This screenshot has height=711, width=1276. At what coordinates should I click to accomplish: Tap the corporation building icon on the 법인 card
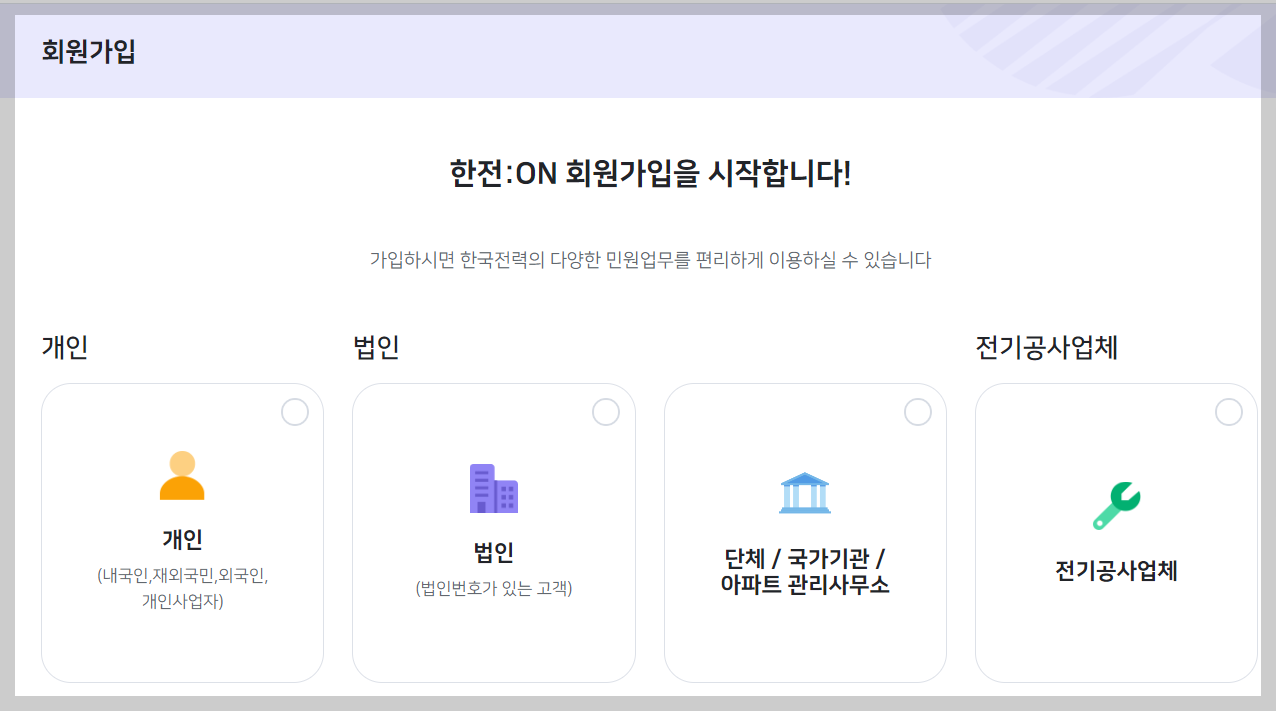coord(494,489)
